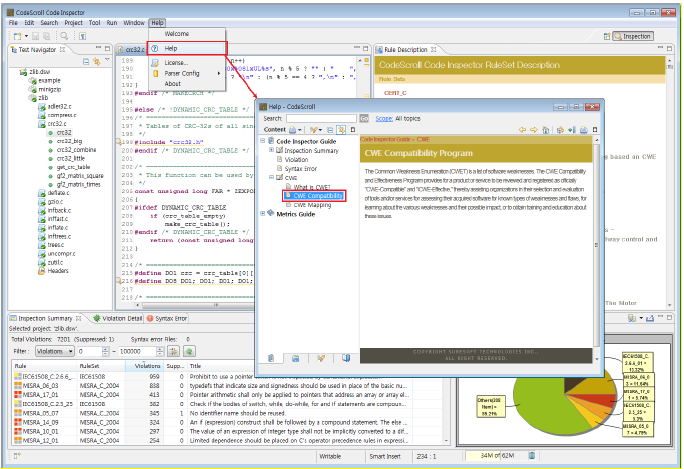This screenshot has width=684, height=469.
Task: Click the Open Perspective icon beside Inspection
Action: tap(607, 36)
